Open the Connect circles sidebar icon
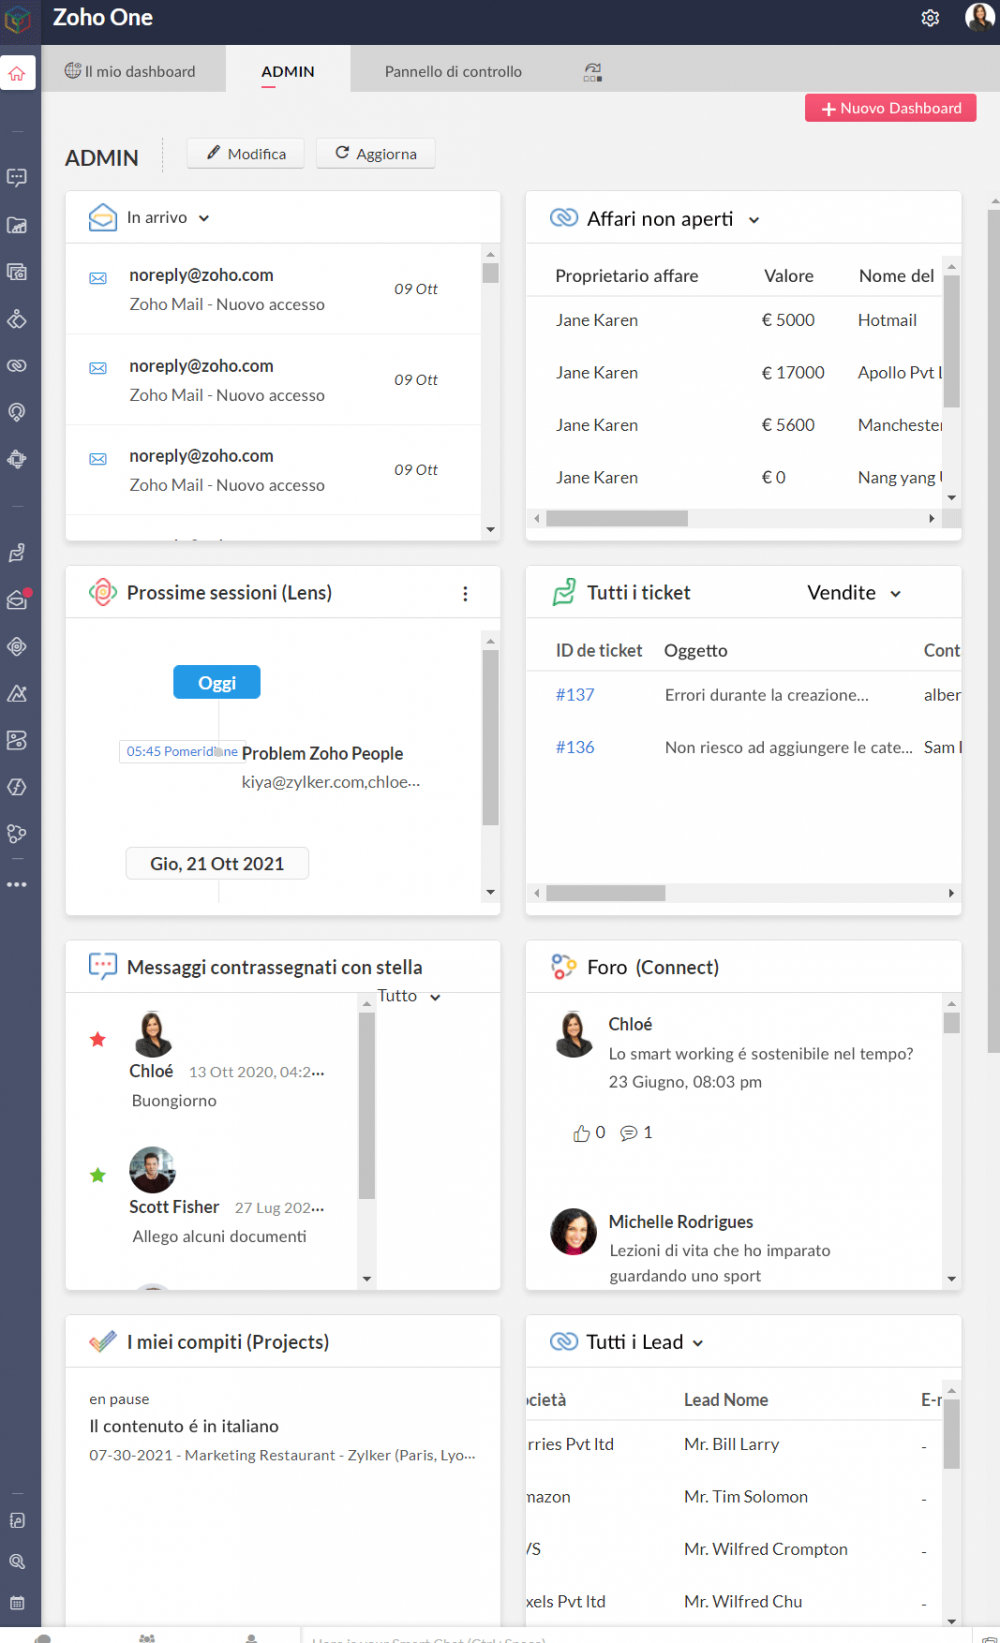This screenshot has width=1000, height=1643. tap(17, 834)
